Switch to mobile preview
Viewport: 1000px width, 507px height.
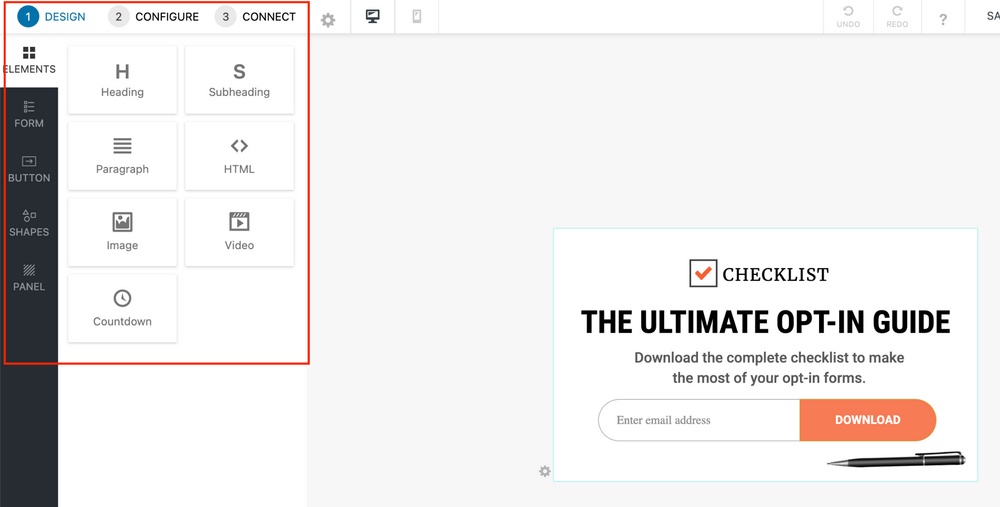(417, 17)
